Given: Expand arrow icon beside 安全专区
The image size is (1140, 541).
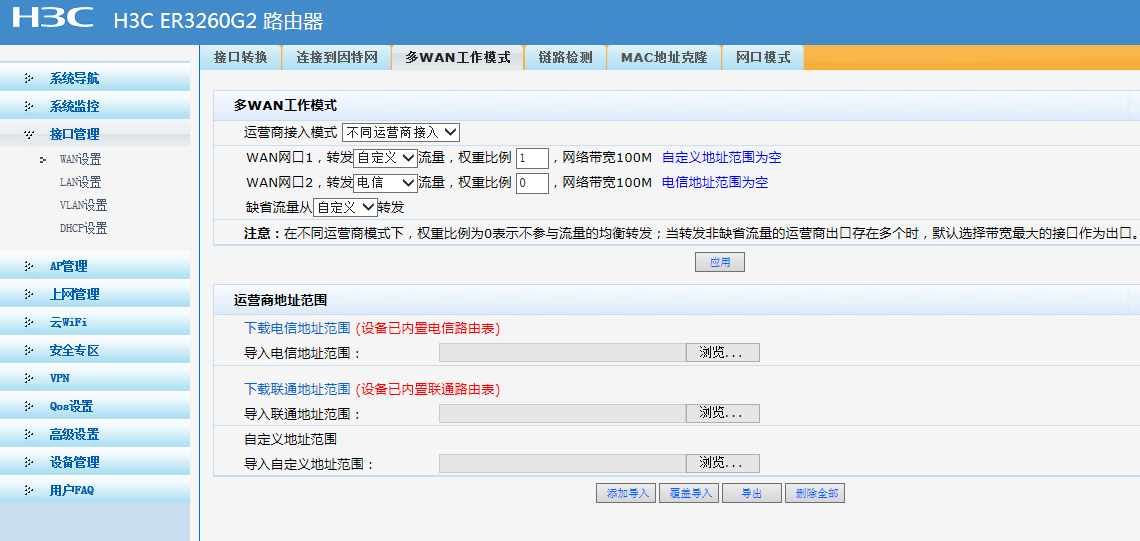Looking at the screenshot, I should [29, 350].
